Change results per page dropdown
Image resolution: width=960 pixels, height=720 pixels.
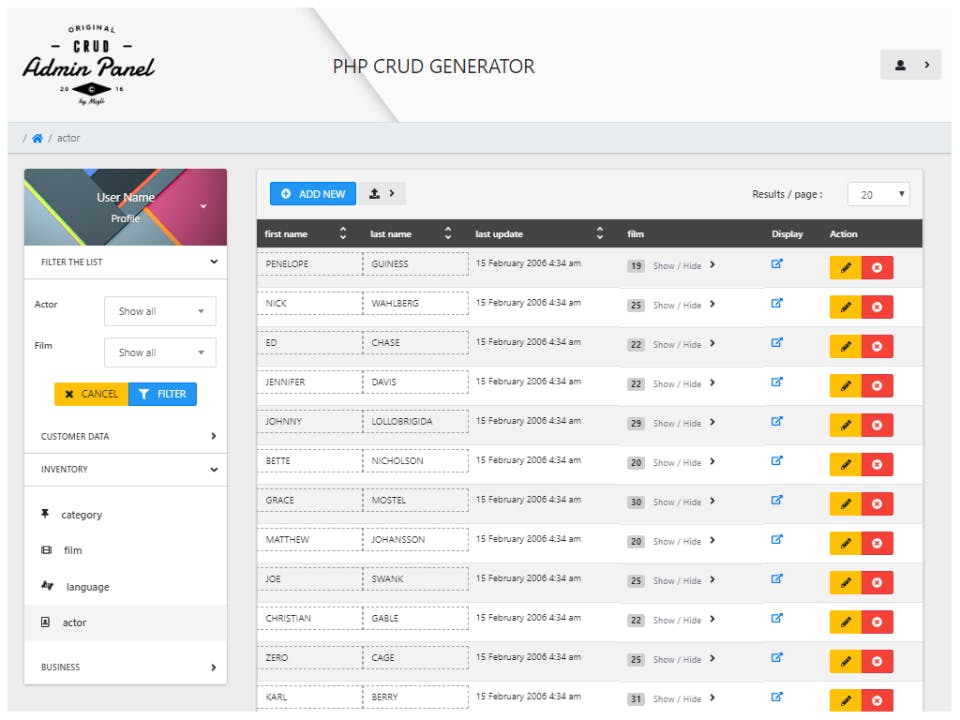click(x=879, y=194)
